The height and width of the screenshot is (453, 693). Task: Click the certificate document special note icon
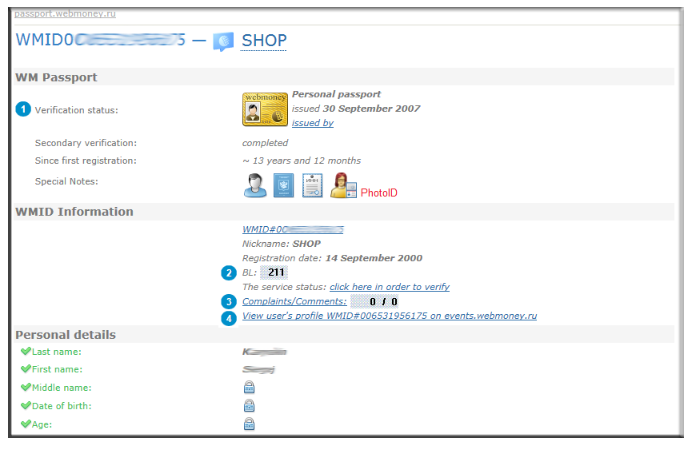pos(312,185)
